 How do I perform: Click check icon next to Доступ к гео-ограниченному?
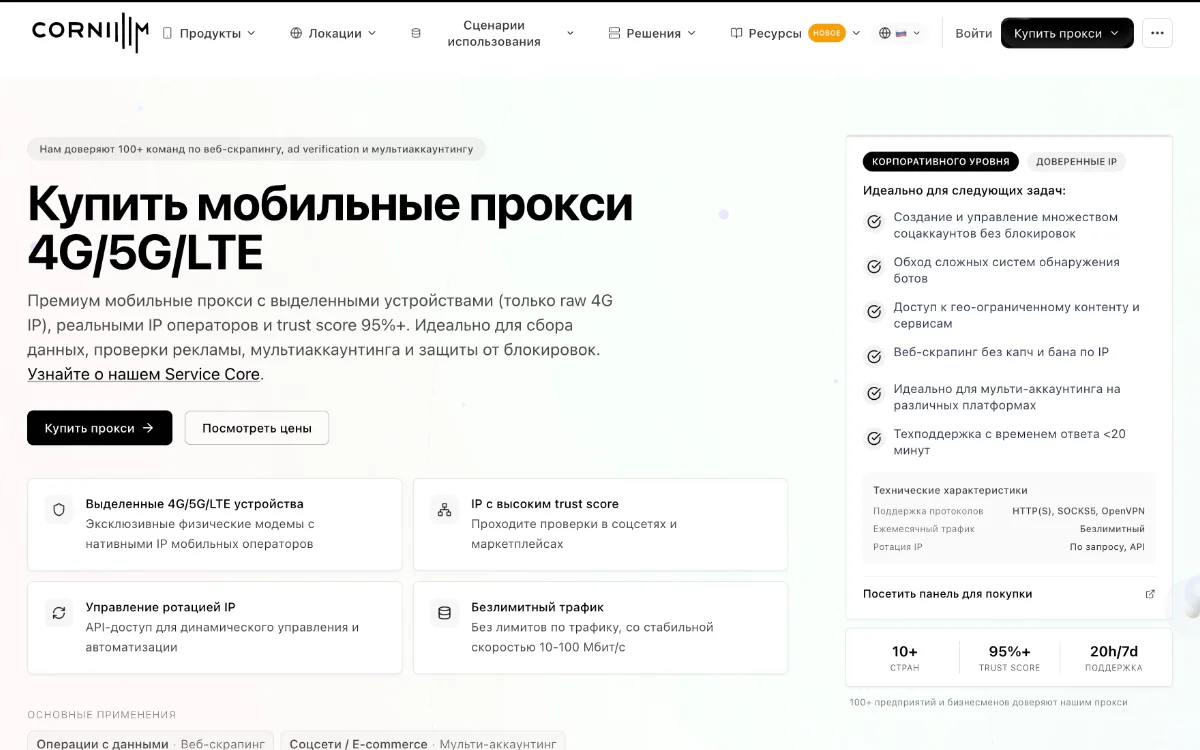click(x=874, y=311)
